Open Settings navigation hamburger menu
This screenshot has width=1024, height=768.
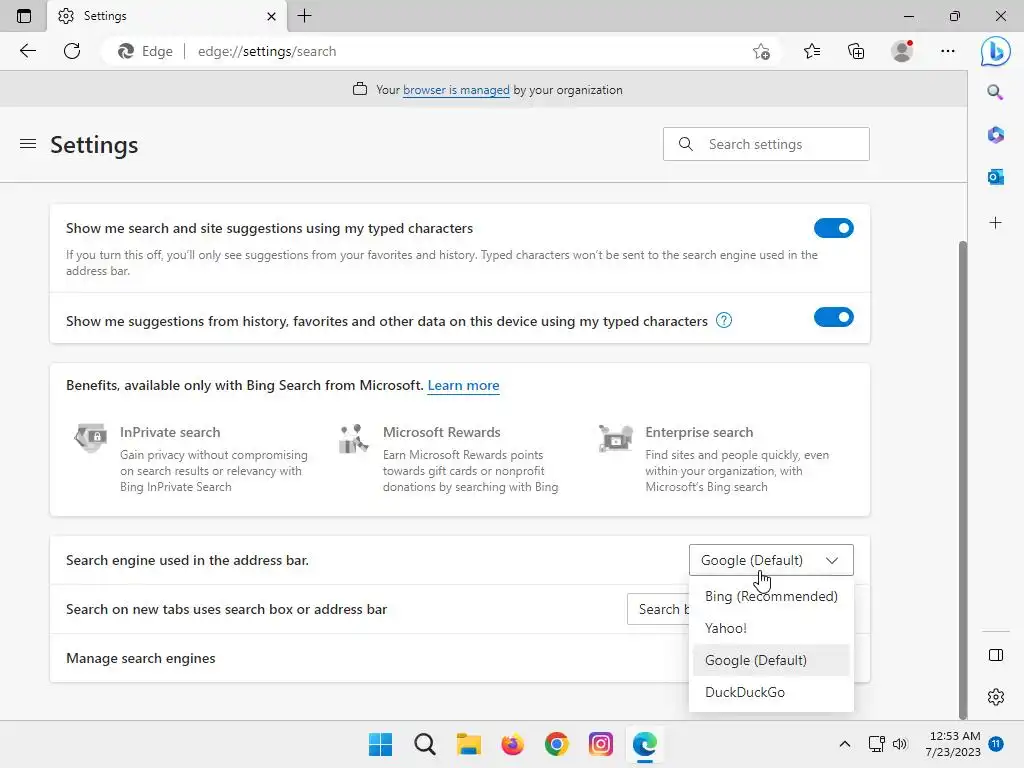(x=27, y=144)
